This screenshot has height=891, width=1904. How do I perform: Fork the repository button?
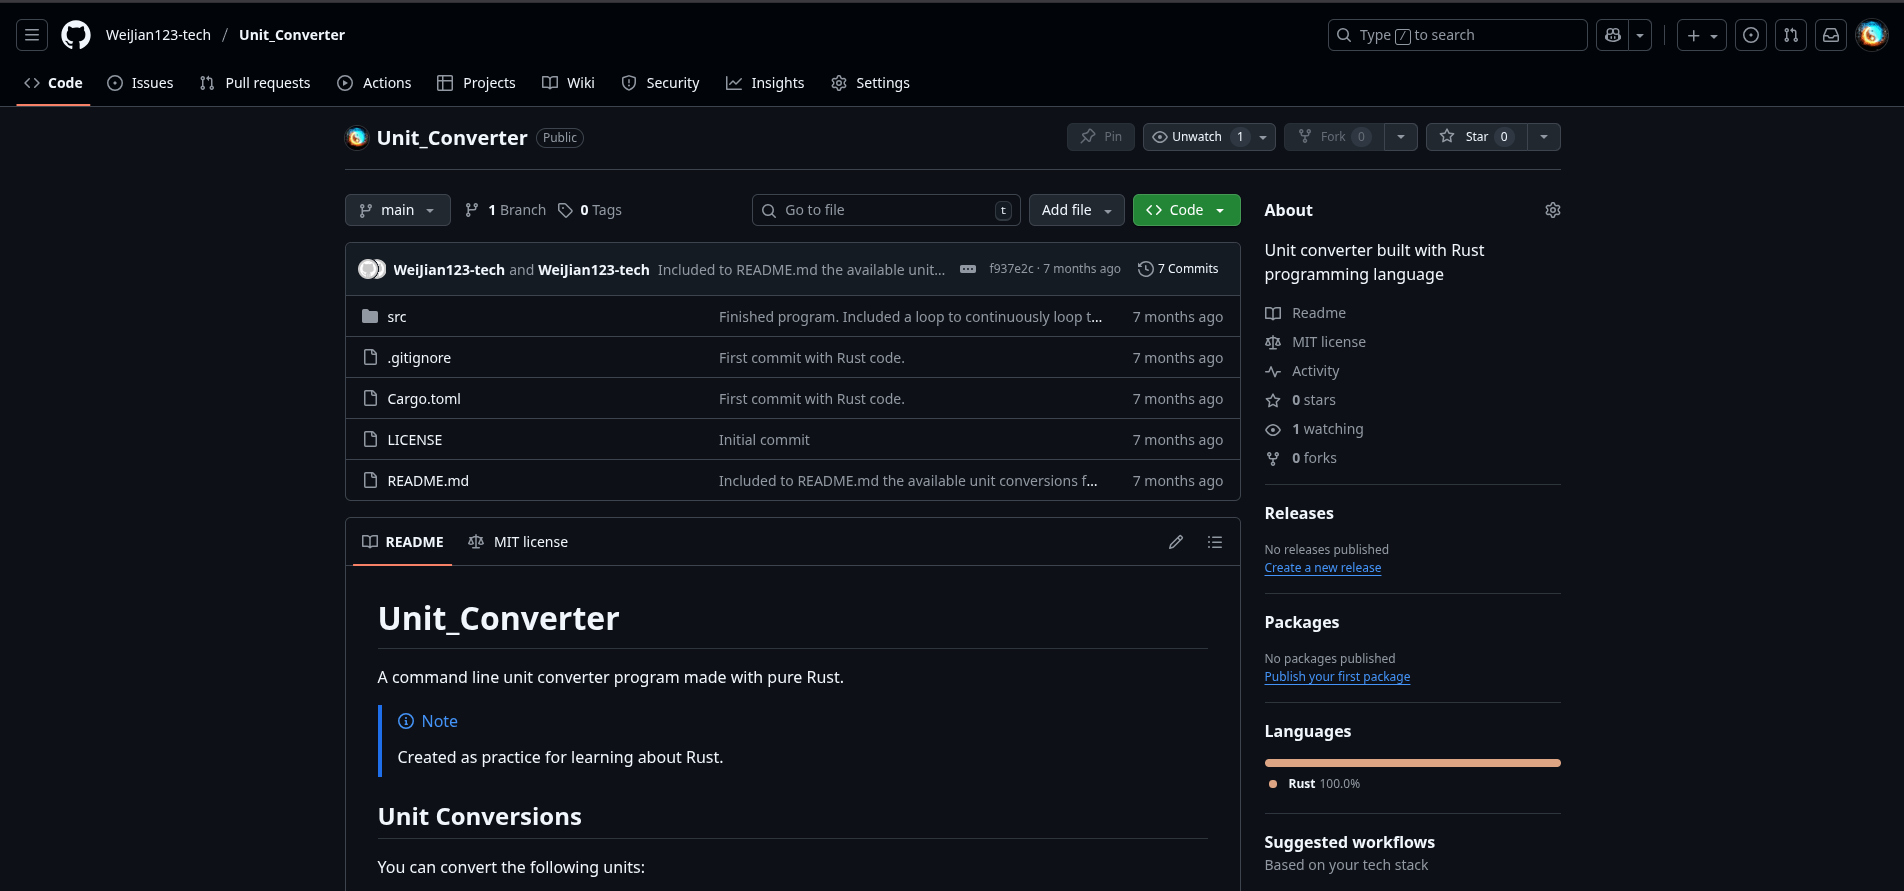(x=1334, y=137)
